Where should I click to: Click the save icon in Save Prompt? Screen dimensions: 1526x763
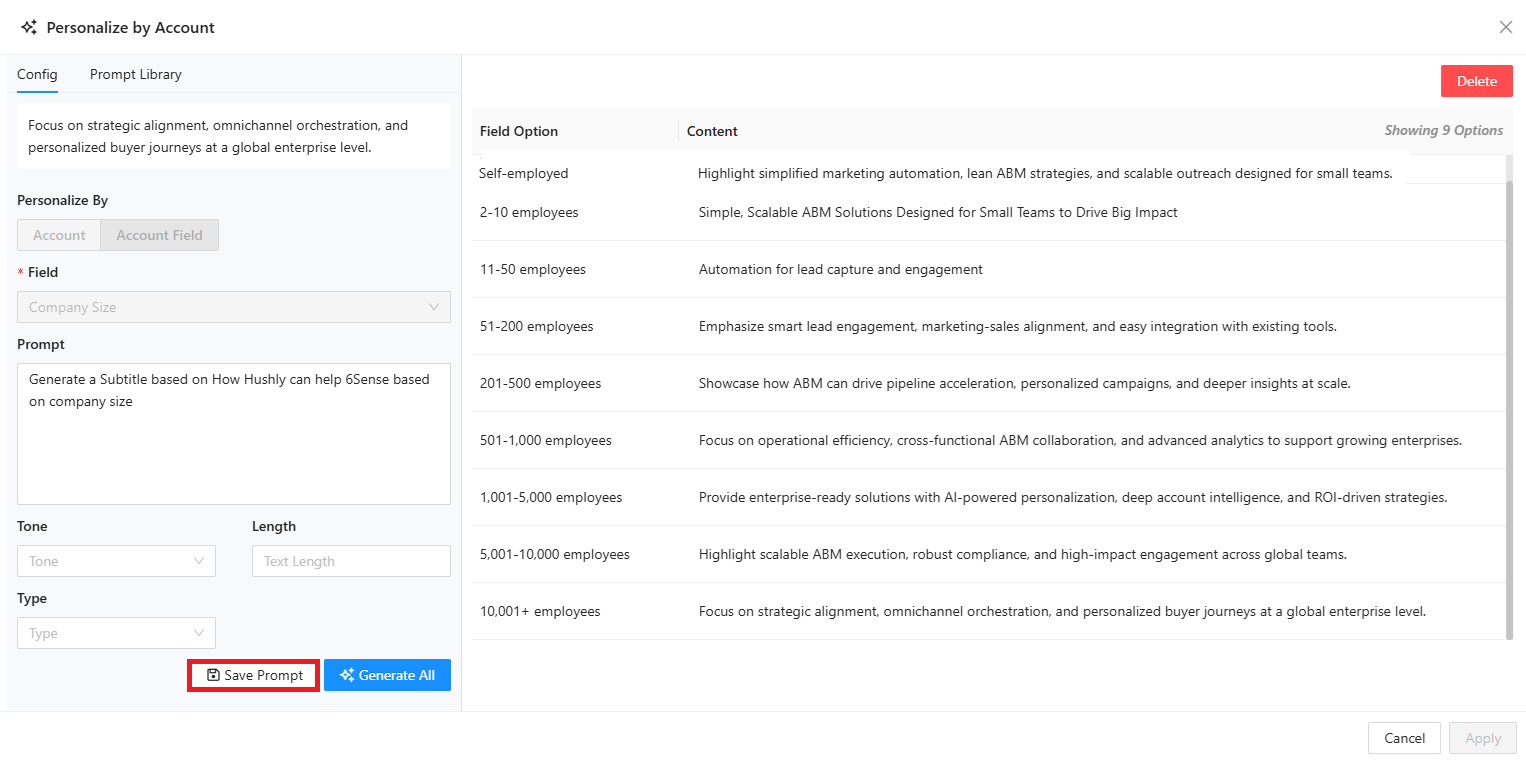(213, 675)
